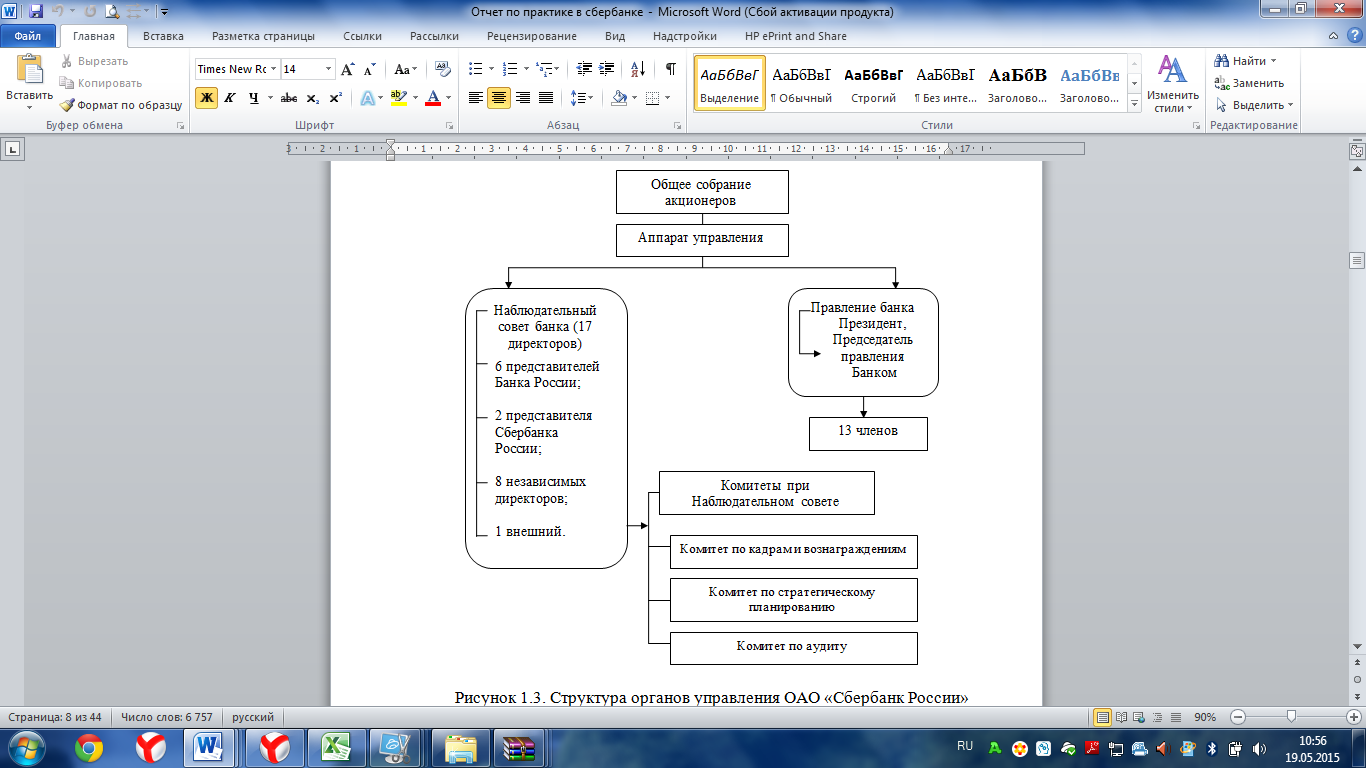Image resolution: width=1366 pixels, height=768 pixels.
Task: Open the font size 14 dropdown
Action: [x=329, y=69]
